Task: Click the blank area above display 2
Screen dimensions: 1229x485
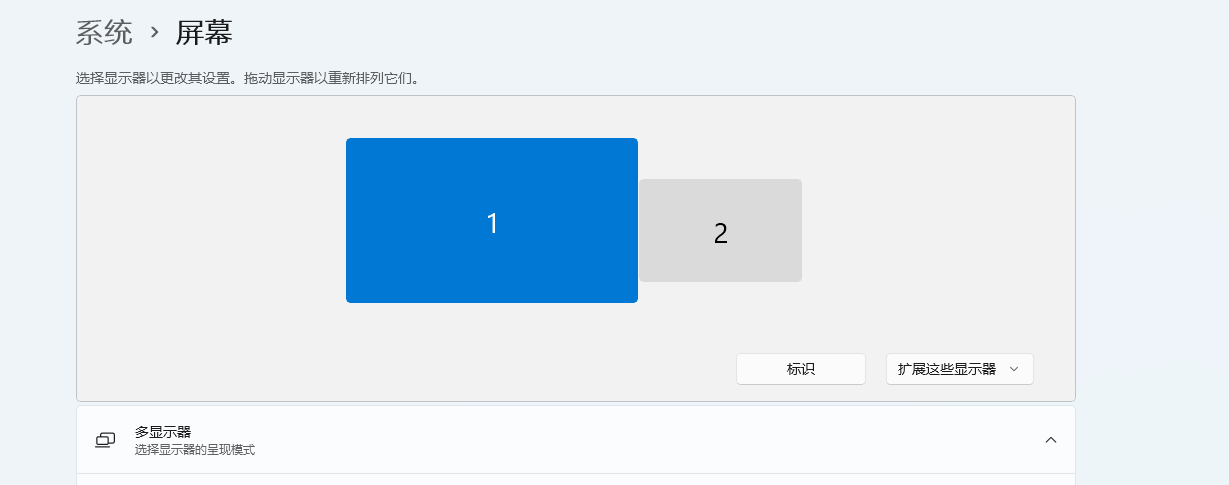Action: click(x=720, y=140)
